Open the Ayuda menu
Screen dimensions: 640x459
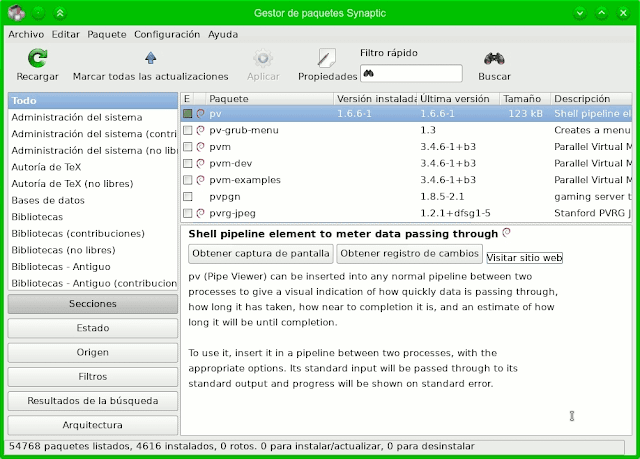(x=223, y=34)
